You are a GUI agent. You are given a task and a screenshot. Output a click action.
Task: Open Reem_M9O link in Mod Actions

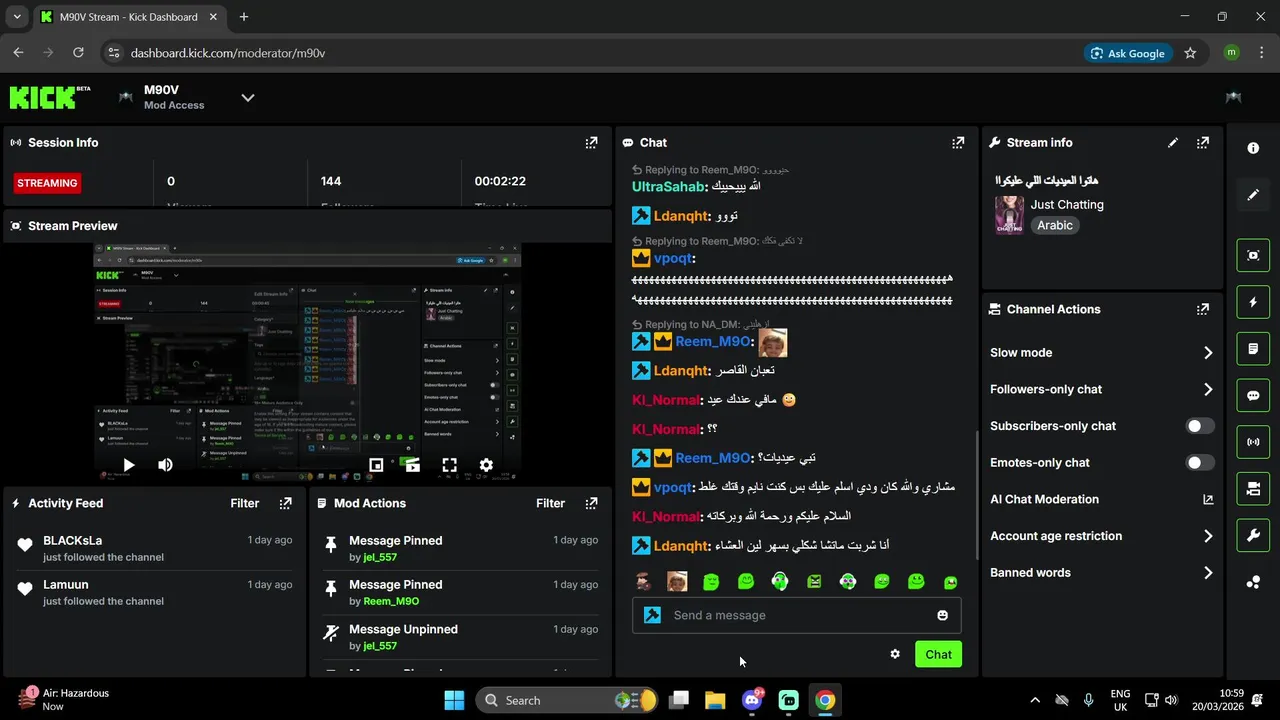(391, 602)
